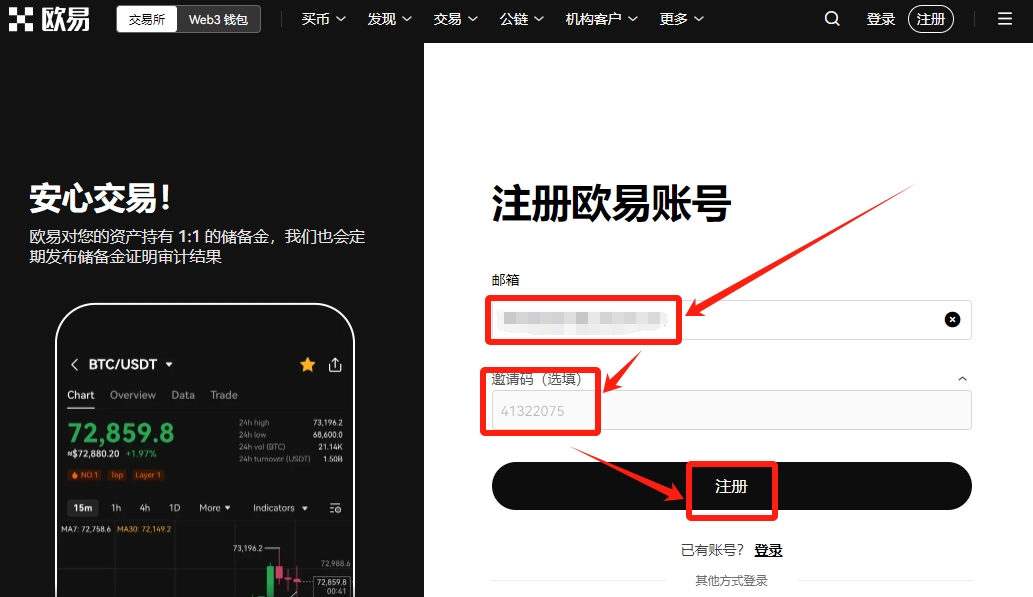
Task: Click the yellow favorite star icon
Action: pyautogui.click(x=307, y=364)
